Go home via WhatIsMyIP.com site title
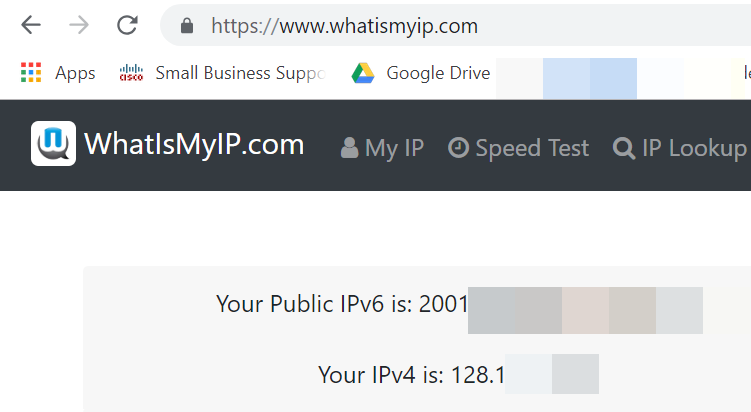Screen dimensions: 751x412 tap(194, 144)
